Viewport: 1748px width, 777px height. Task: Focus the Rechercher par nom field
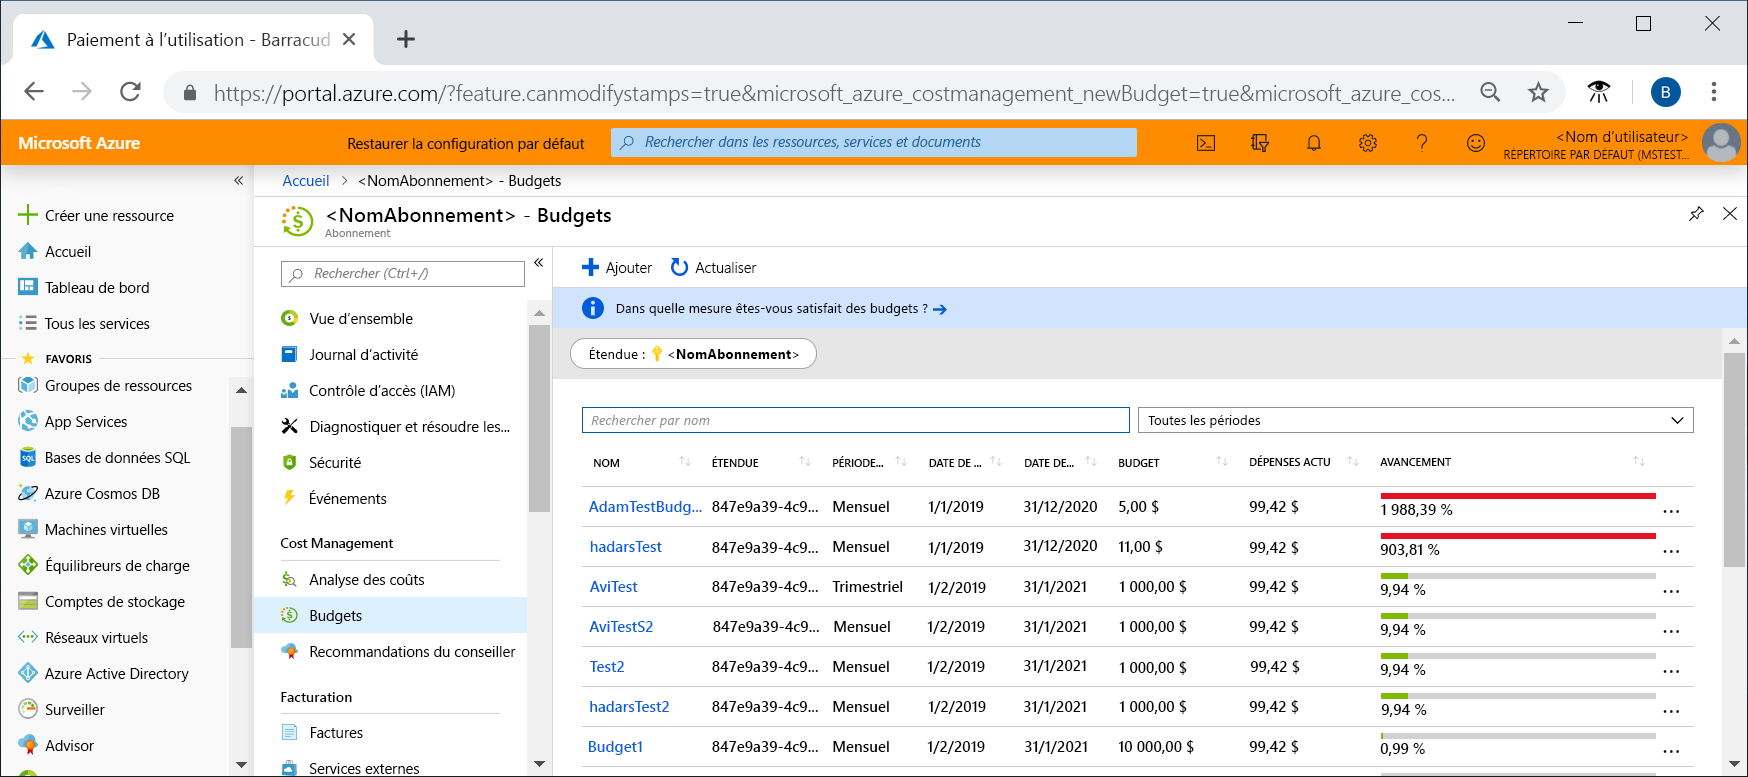856,420
